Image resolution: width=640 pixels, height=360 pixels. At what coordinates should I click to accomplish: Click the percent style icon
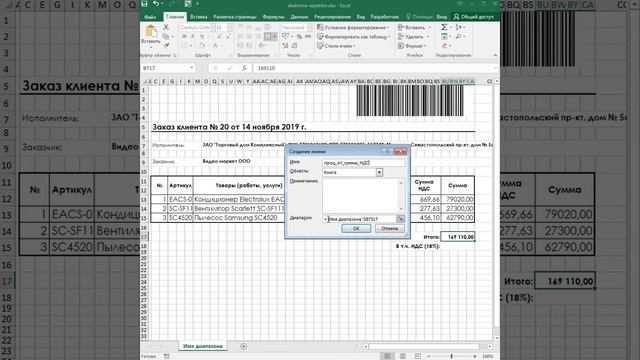pyautogui.click(x=299, y=37)
